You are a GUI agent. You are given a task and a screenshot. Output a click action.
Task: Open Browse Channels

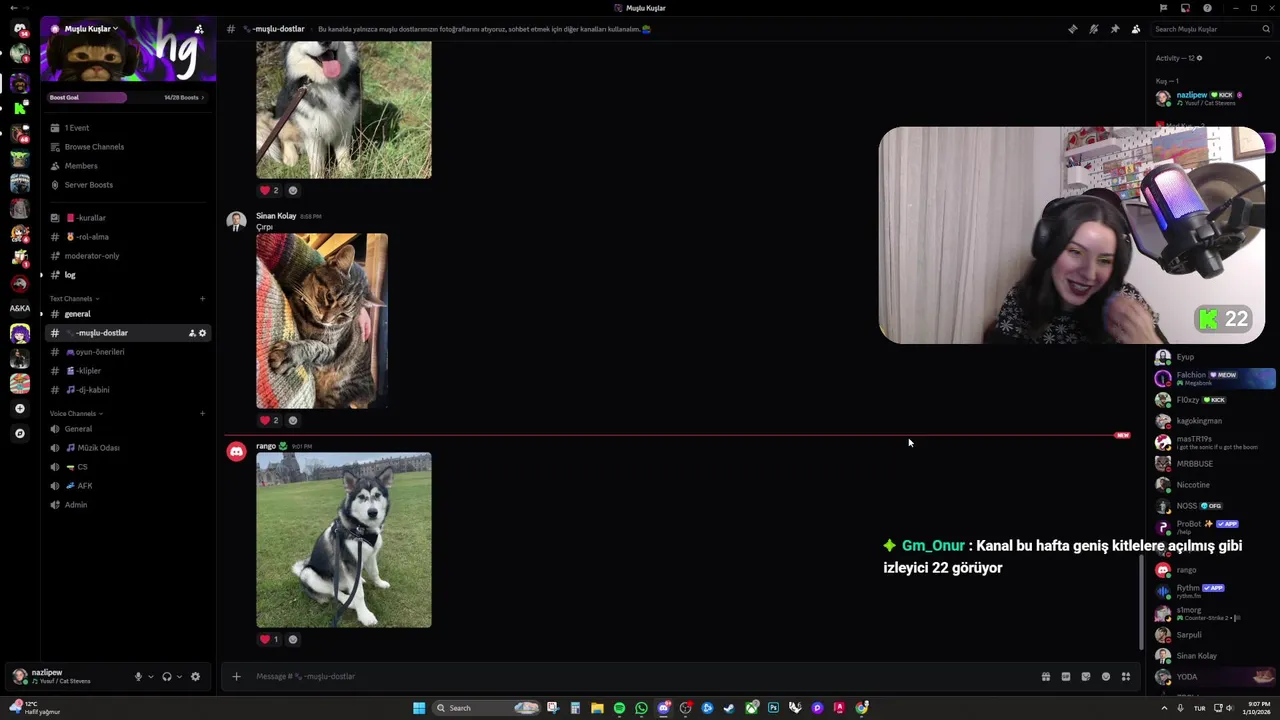pos(128,147)
